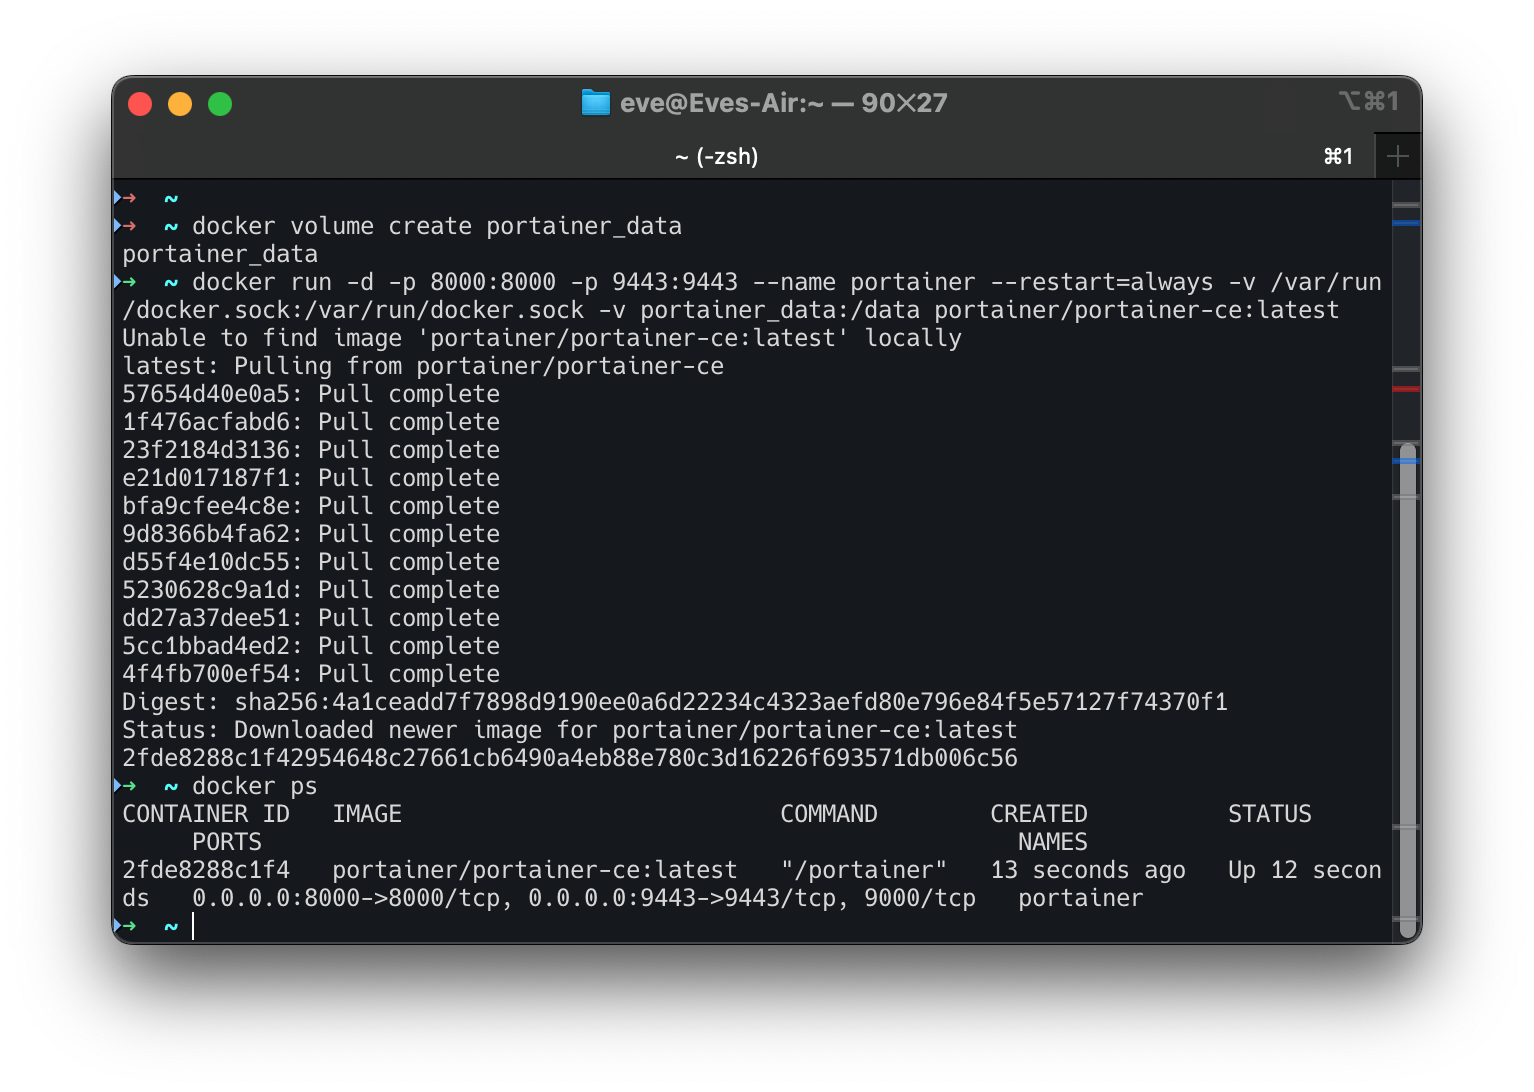Click the scrollbar thumb in terminal
Viewport: 1534px width, 1092px height.
coord(1408,689)
